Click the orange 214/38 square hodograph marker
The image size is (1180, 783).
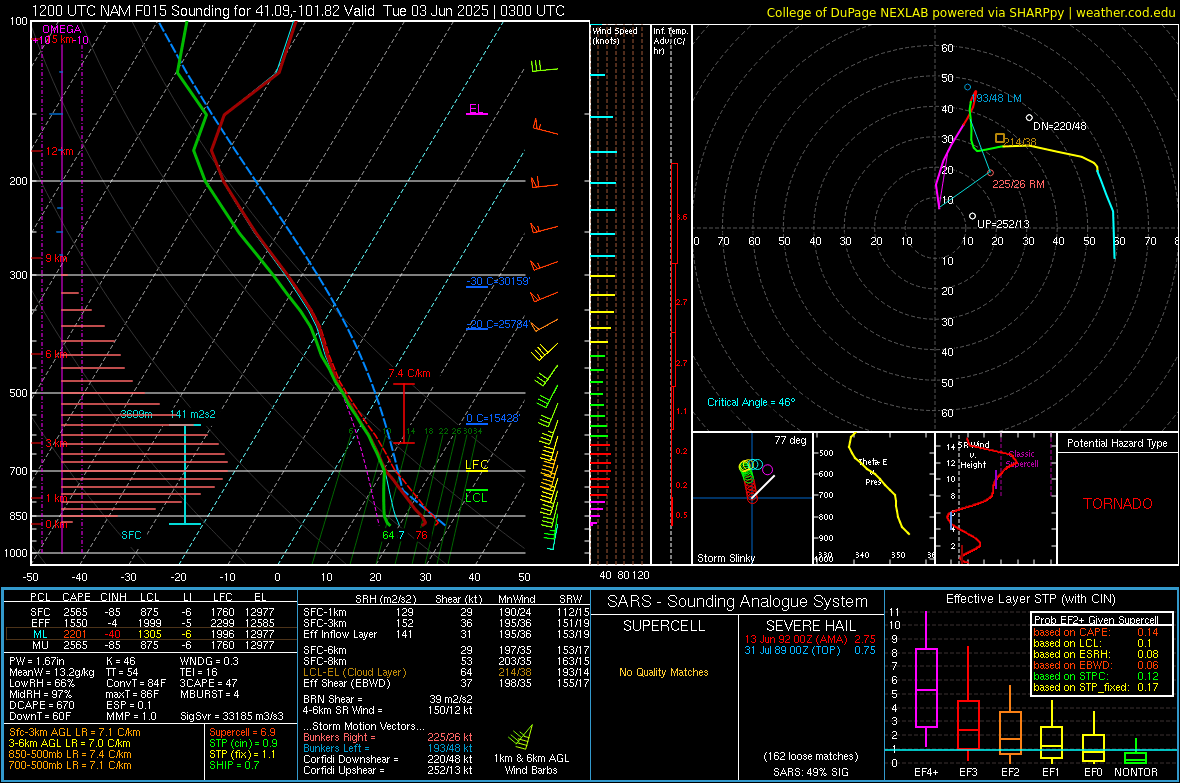point(999,138)
